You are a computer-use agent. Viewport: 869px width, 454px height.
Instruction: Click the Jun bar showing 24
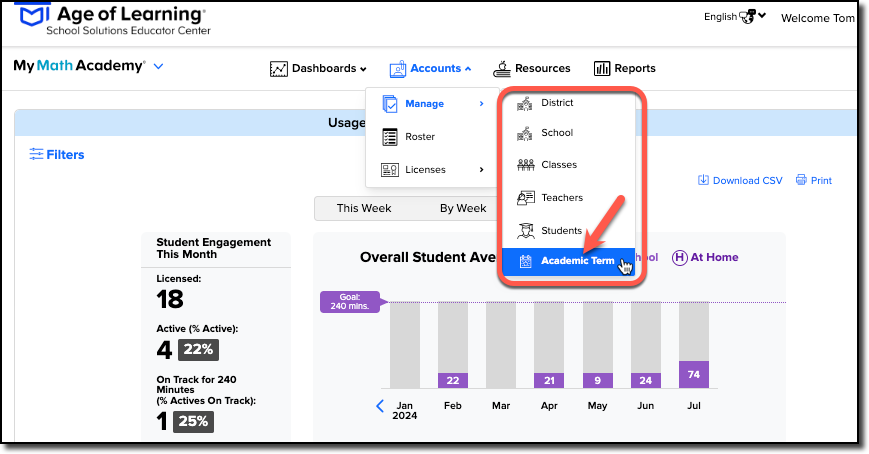646,380
